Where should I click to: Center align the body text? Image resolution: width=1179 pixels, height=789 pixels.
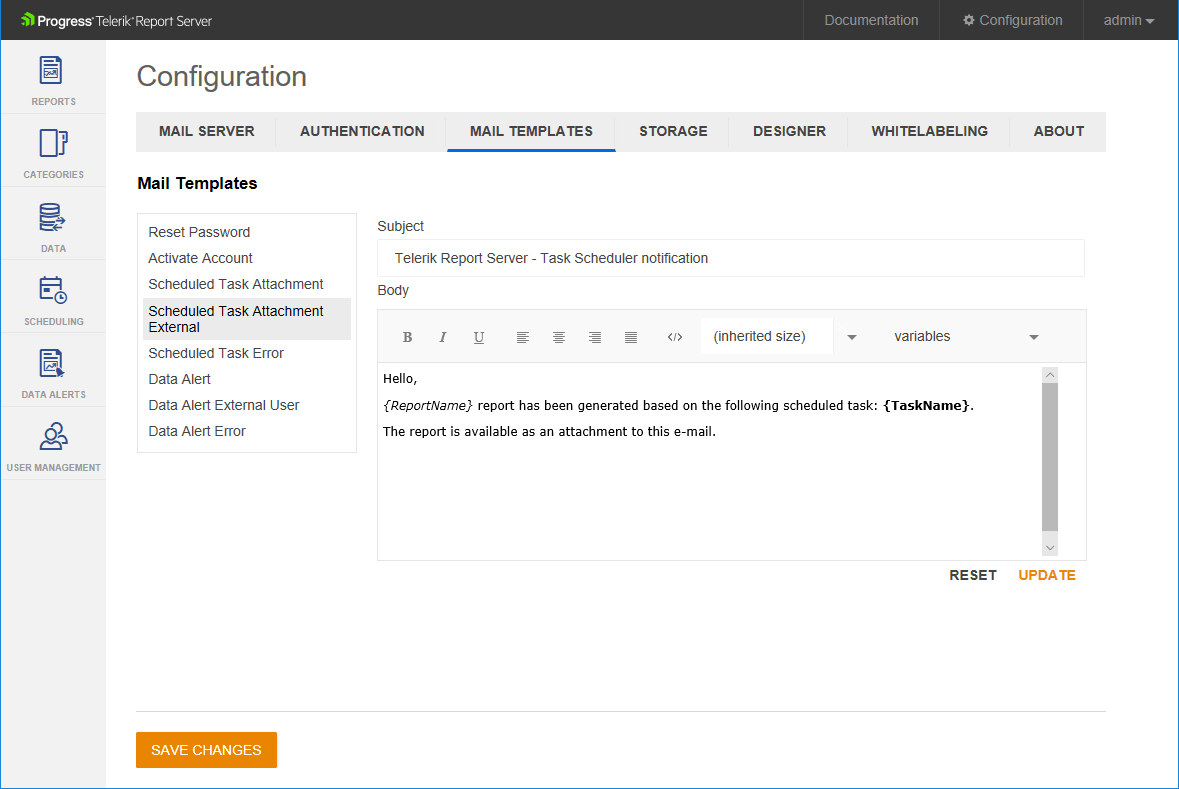click(559, 337)
